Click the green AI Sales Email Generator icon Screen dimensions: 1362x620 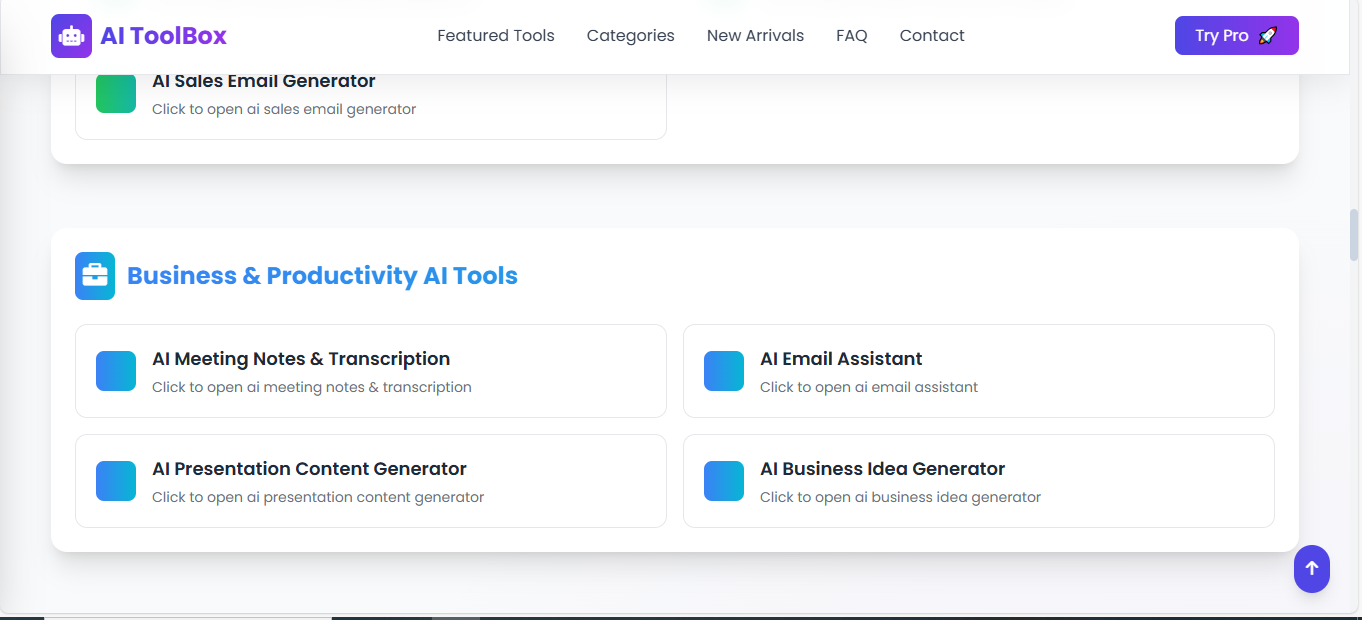[x=116, y=93]
